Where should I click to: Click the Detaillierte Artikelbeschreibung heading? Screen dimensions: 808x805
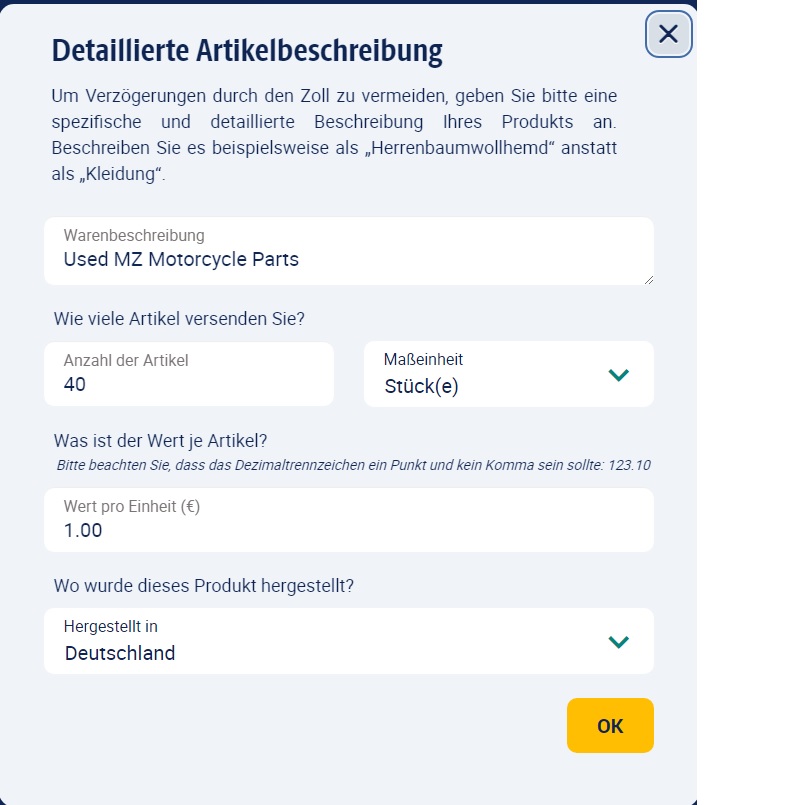(x=247, y=50)
